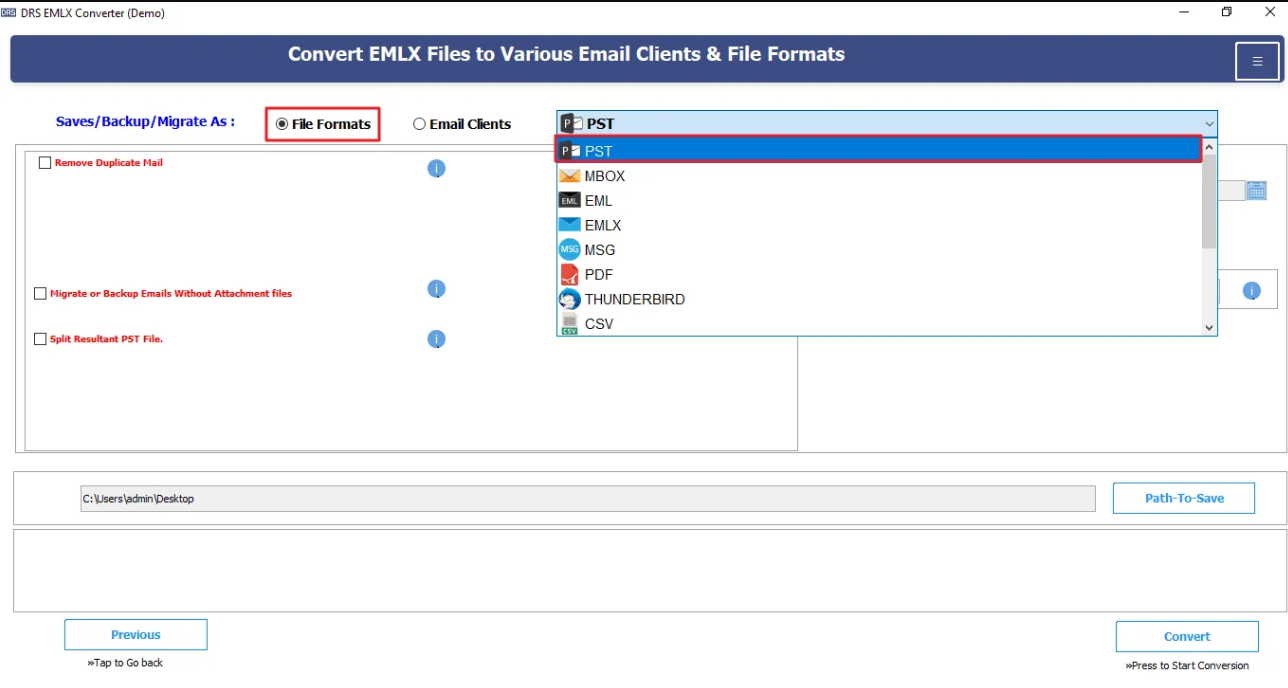Click info icon beside Remove Duplicate Mail
1288x688 pixels.
(436, 168)
